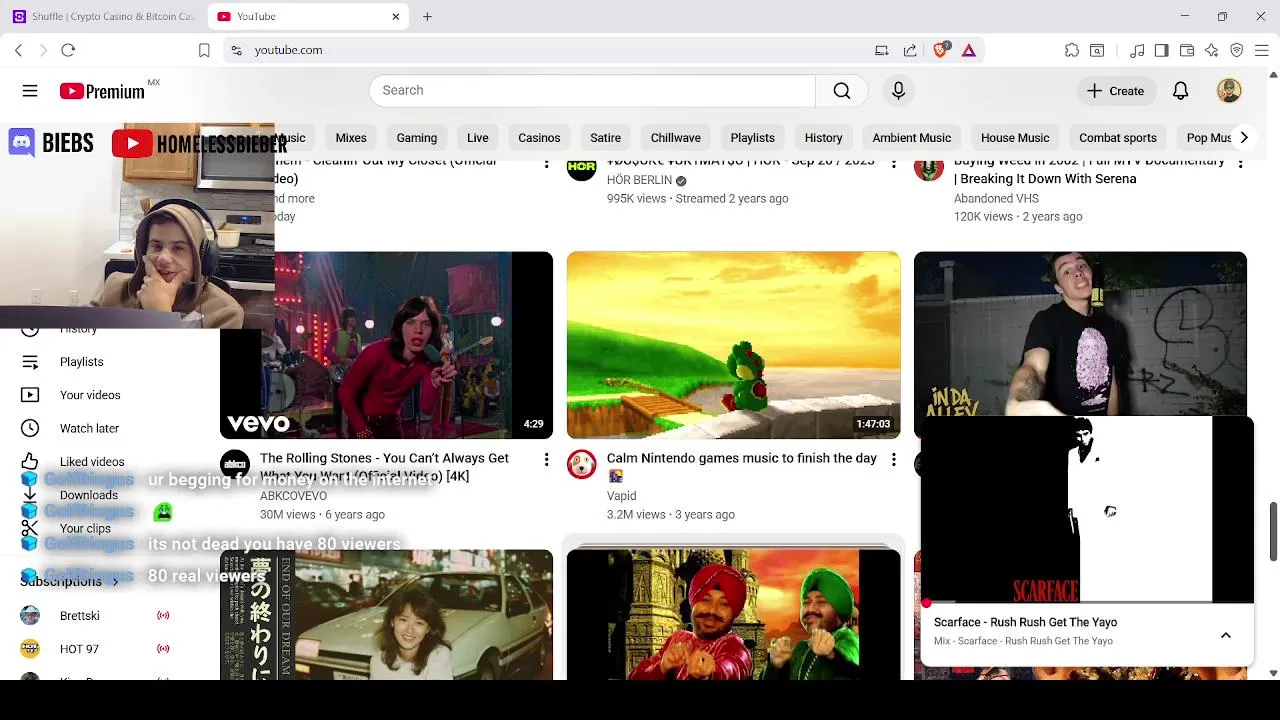Select the Satire filter chip
The image size is (1280, 720).
tap(605, 138)
